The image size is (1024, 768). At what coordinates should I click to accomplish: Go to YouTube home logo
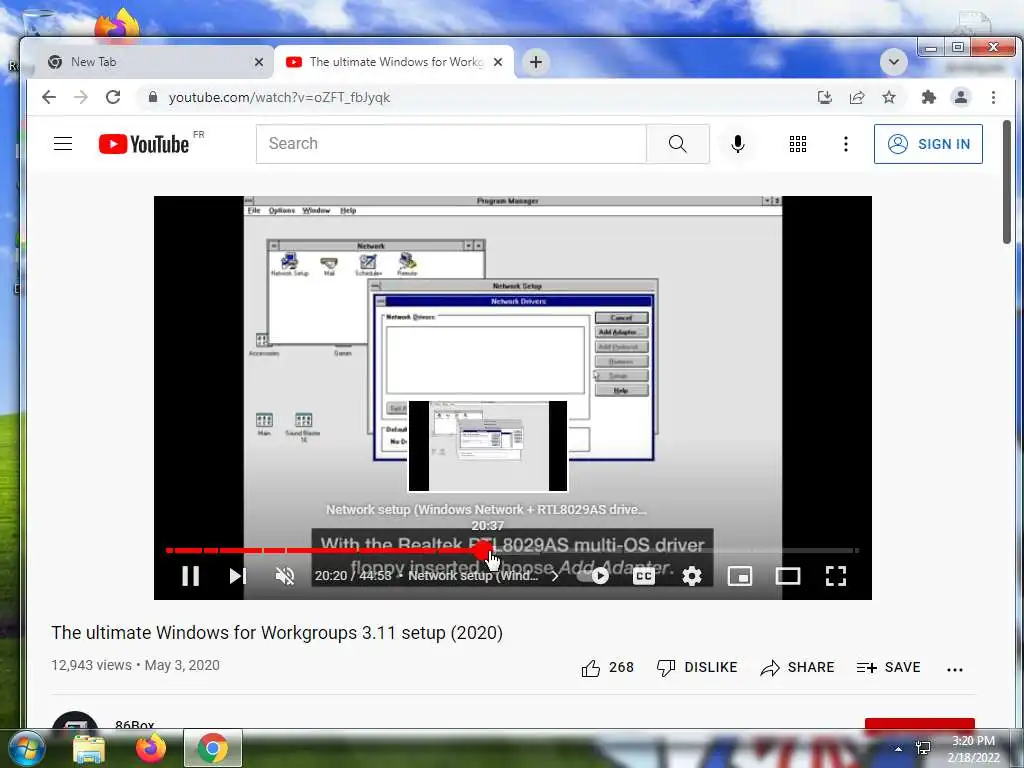click(x=144, y=144)
